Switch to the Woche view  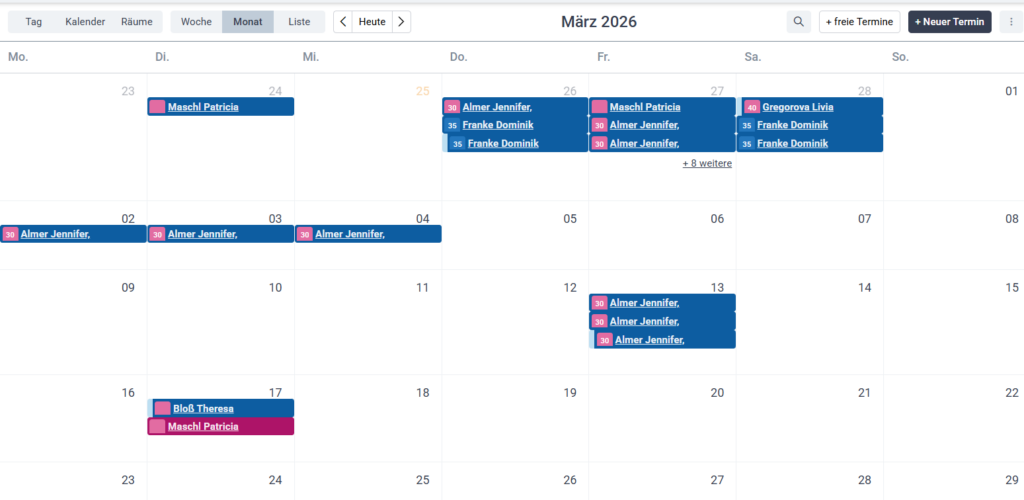pyautogui.click(x=196, y=22)
